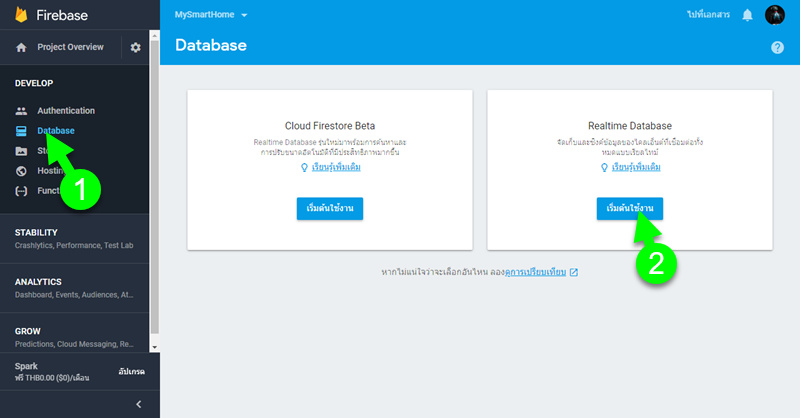Open project settings gear icon
The height and width of the screenshot is (418, 800).
(x=135, y=47)
